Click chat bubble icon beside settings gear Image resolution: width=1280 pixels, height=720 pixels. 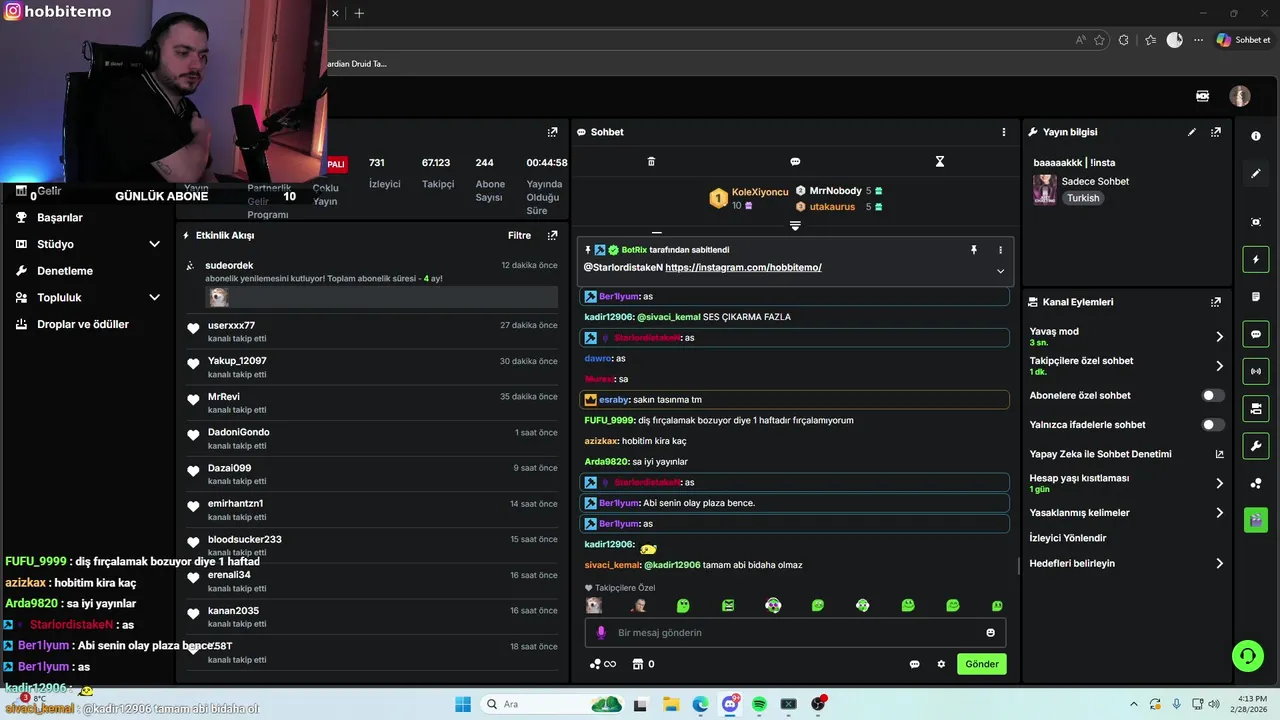point(914,664)
